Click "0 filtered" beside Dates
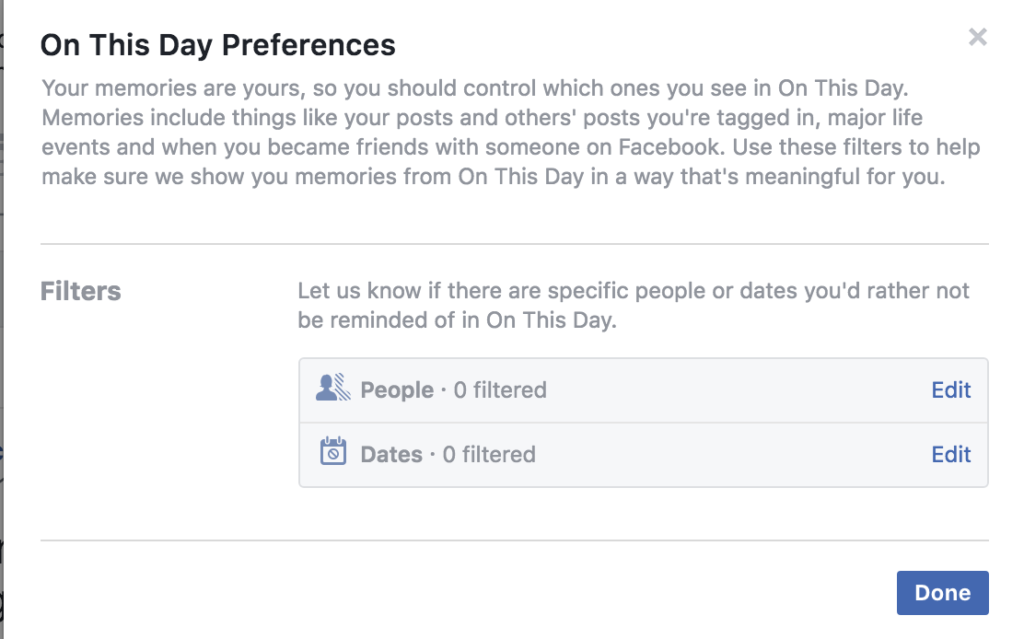This screenshot has width=1024, height=639. (489, 454)
